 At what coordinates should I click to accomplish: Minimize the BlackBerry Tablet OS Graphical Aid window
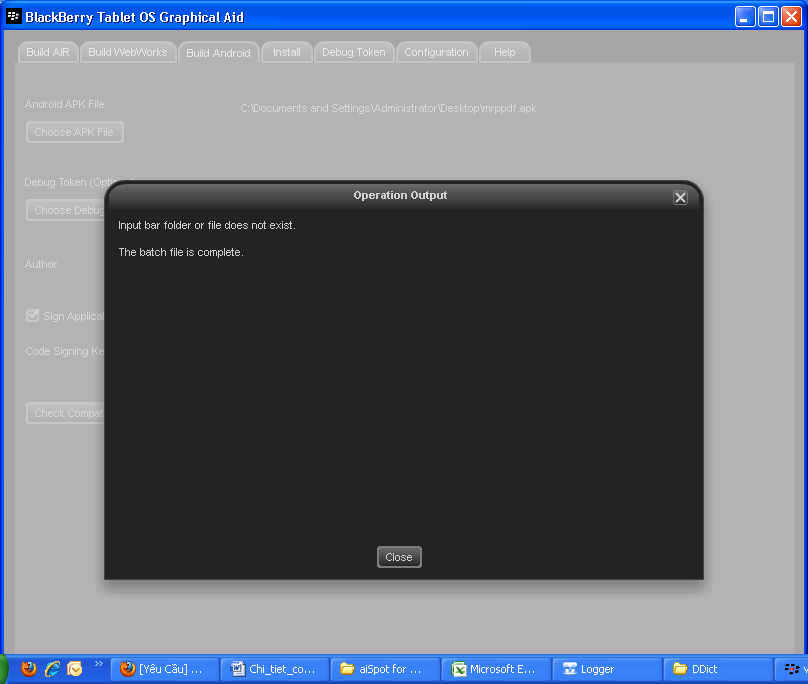click(745, 17)
